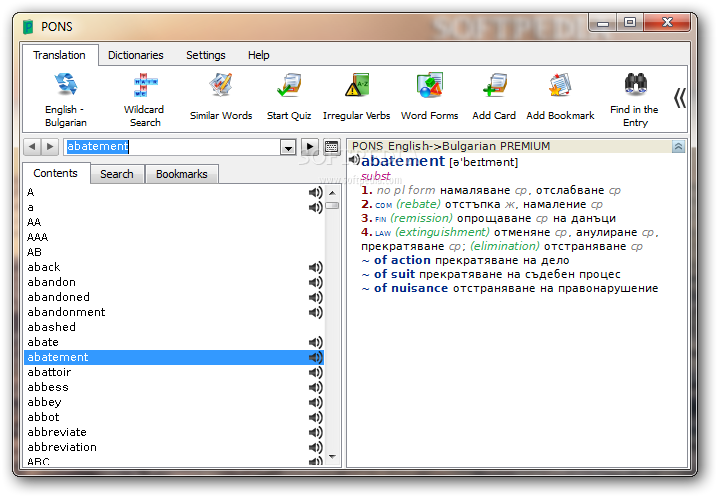Select the Contents tab
The height and width of the screenshot is (497, 718).
[x=55, y=173]
